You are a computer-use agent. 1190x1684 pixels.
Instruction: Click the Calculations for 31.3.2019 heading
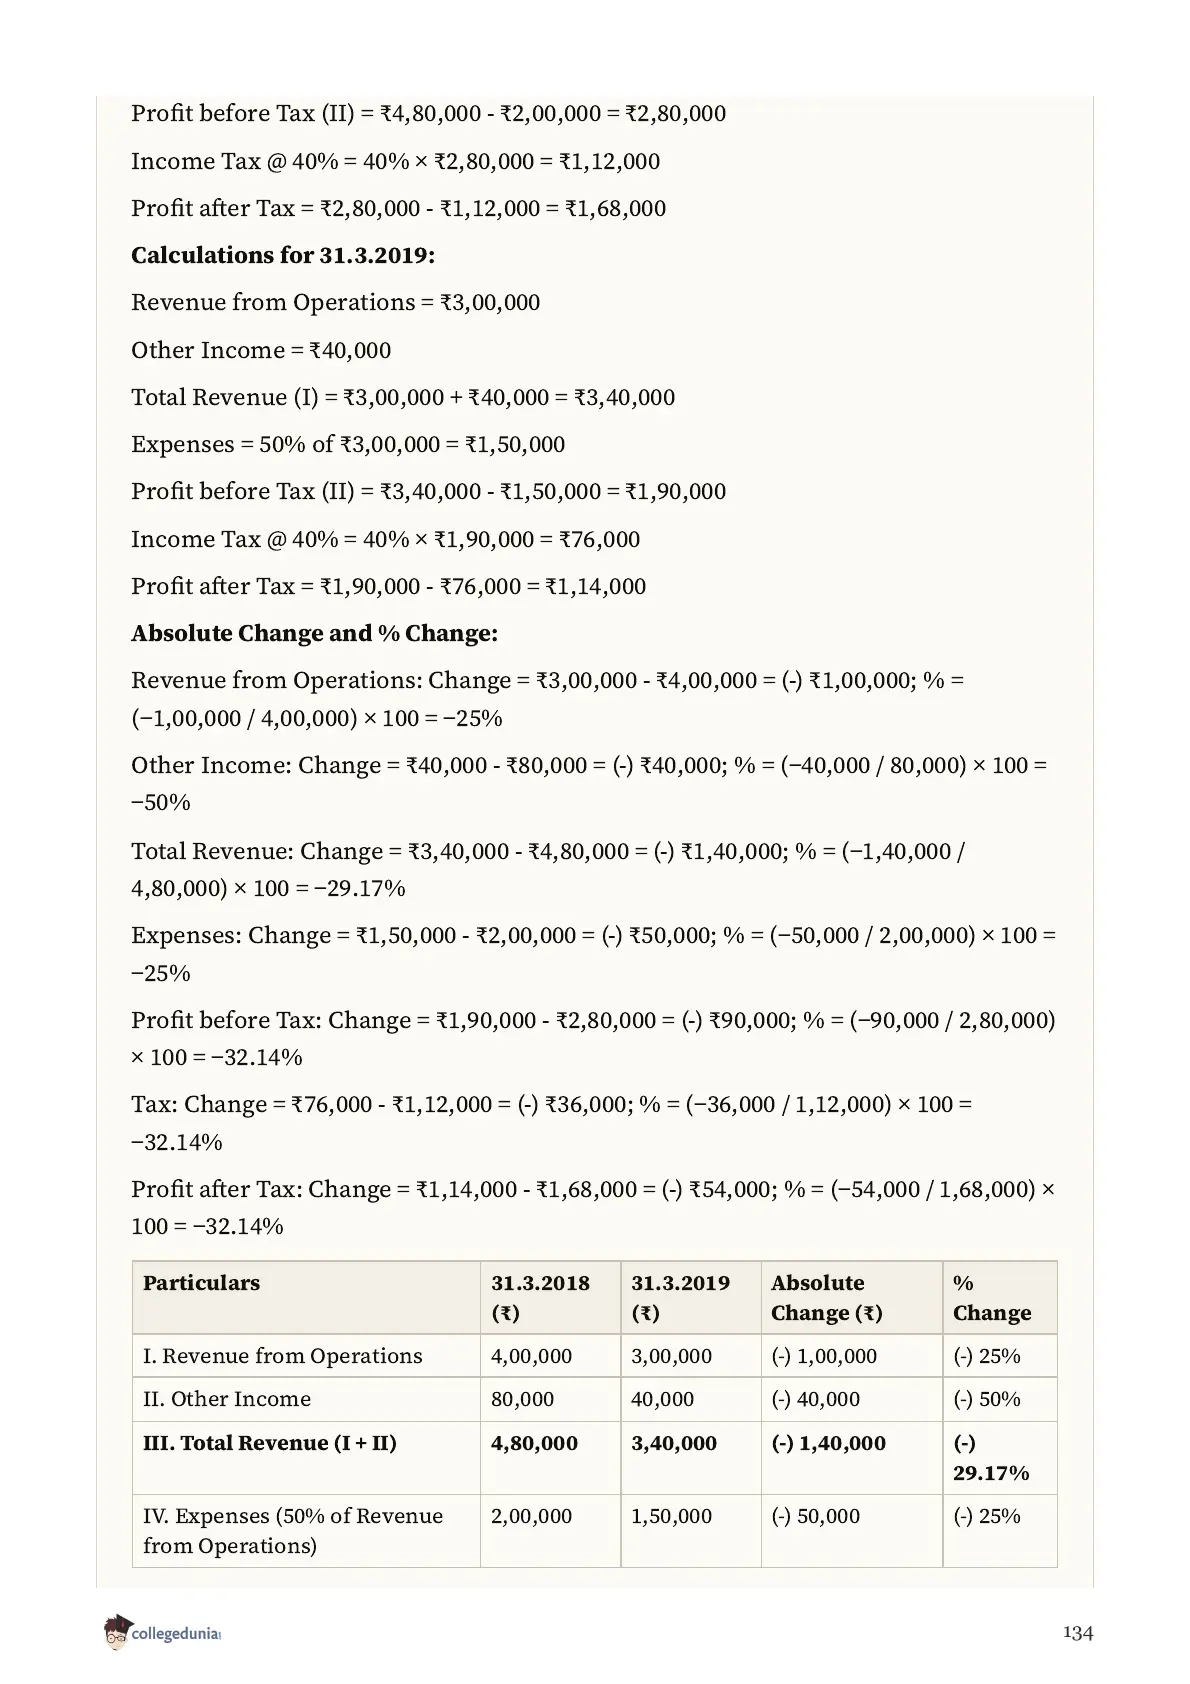[283, 255]
